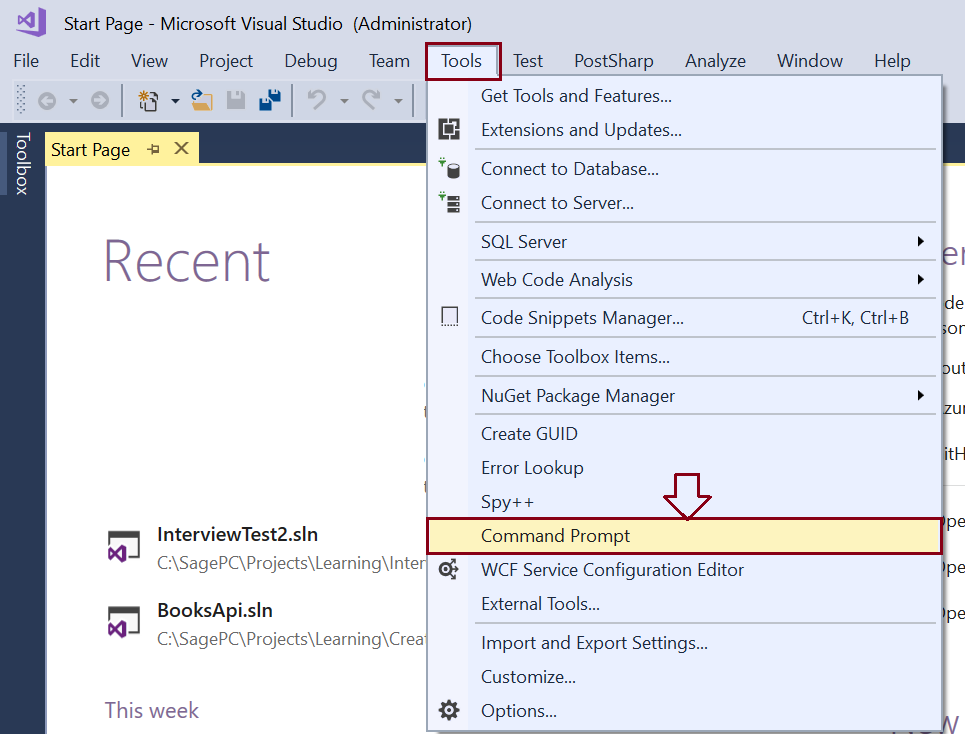Open the PostSharp menu

point(614,61)
